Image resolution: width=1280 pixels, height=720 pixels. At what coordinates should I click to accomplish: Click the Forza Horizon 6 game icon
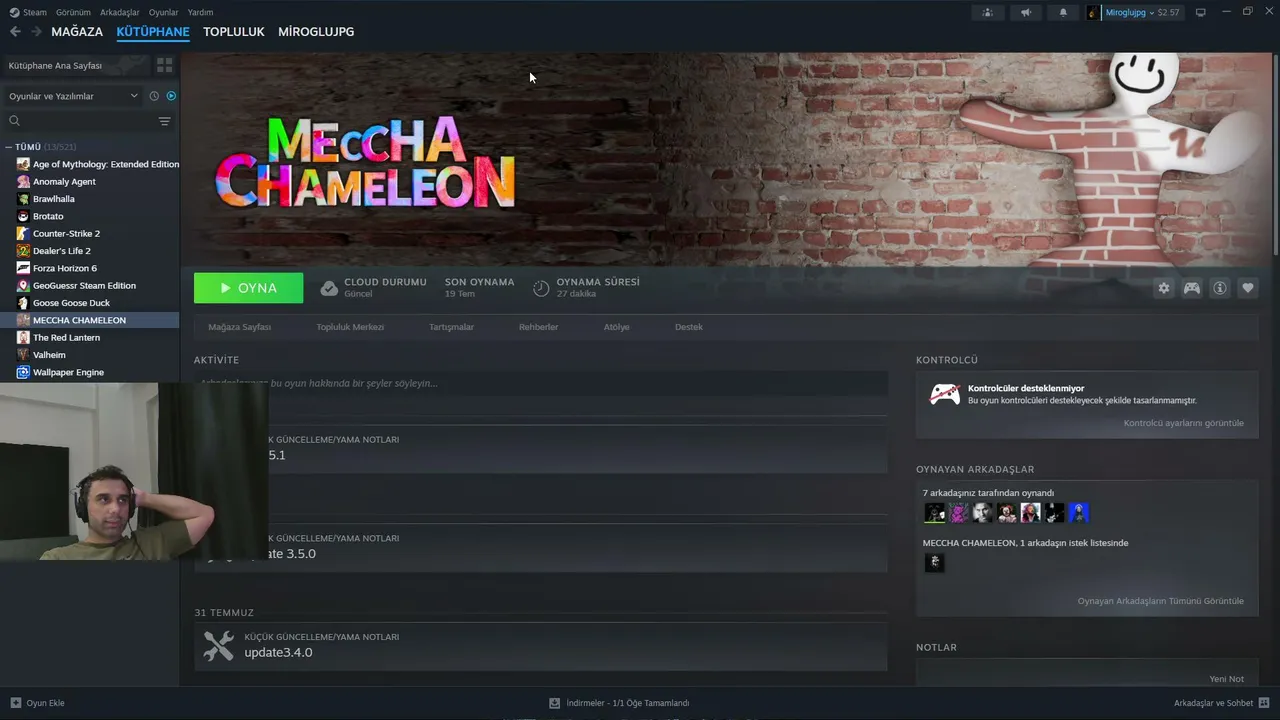[23, 268]
